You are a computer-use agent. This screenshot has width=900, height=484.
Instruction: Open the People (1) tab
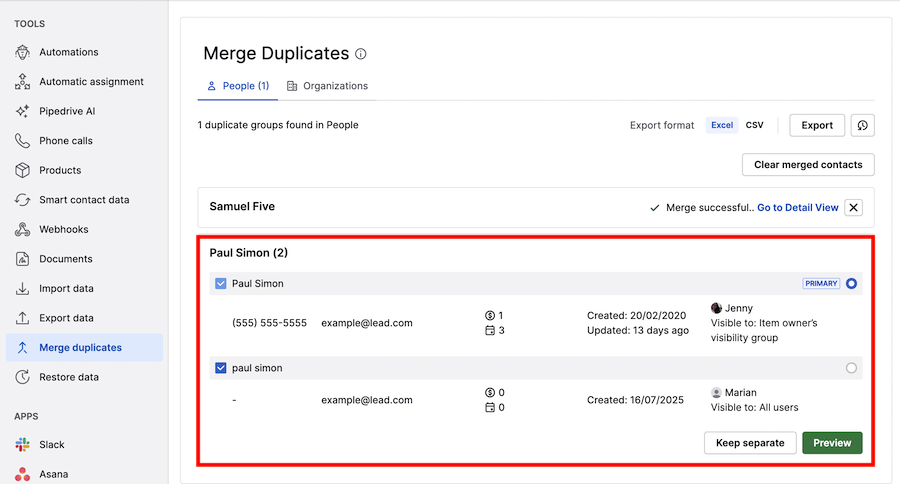[238, 86]
